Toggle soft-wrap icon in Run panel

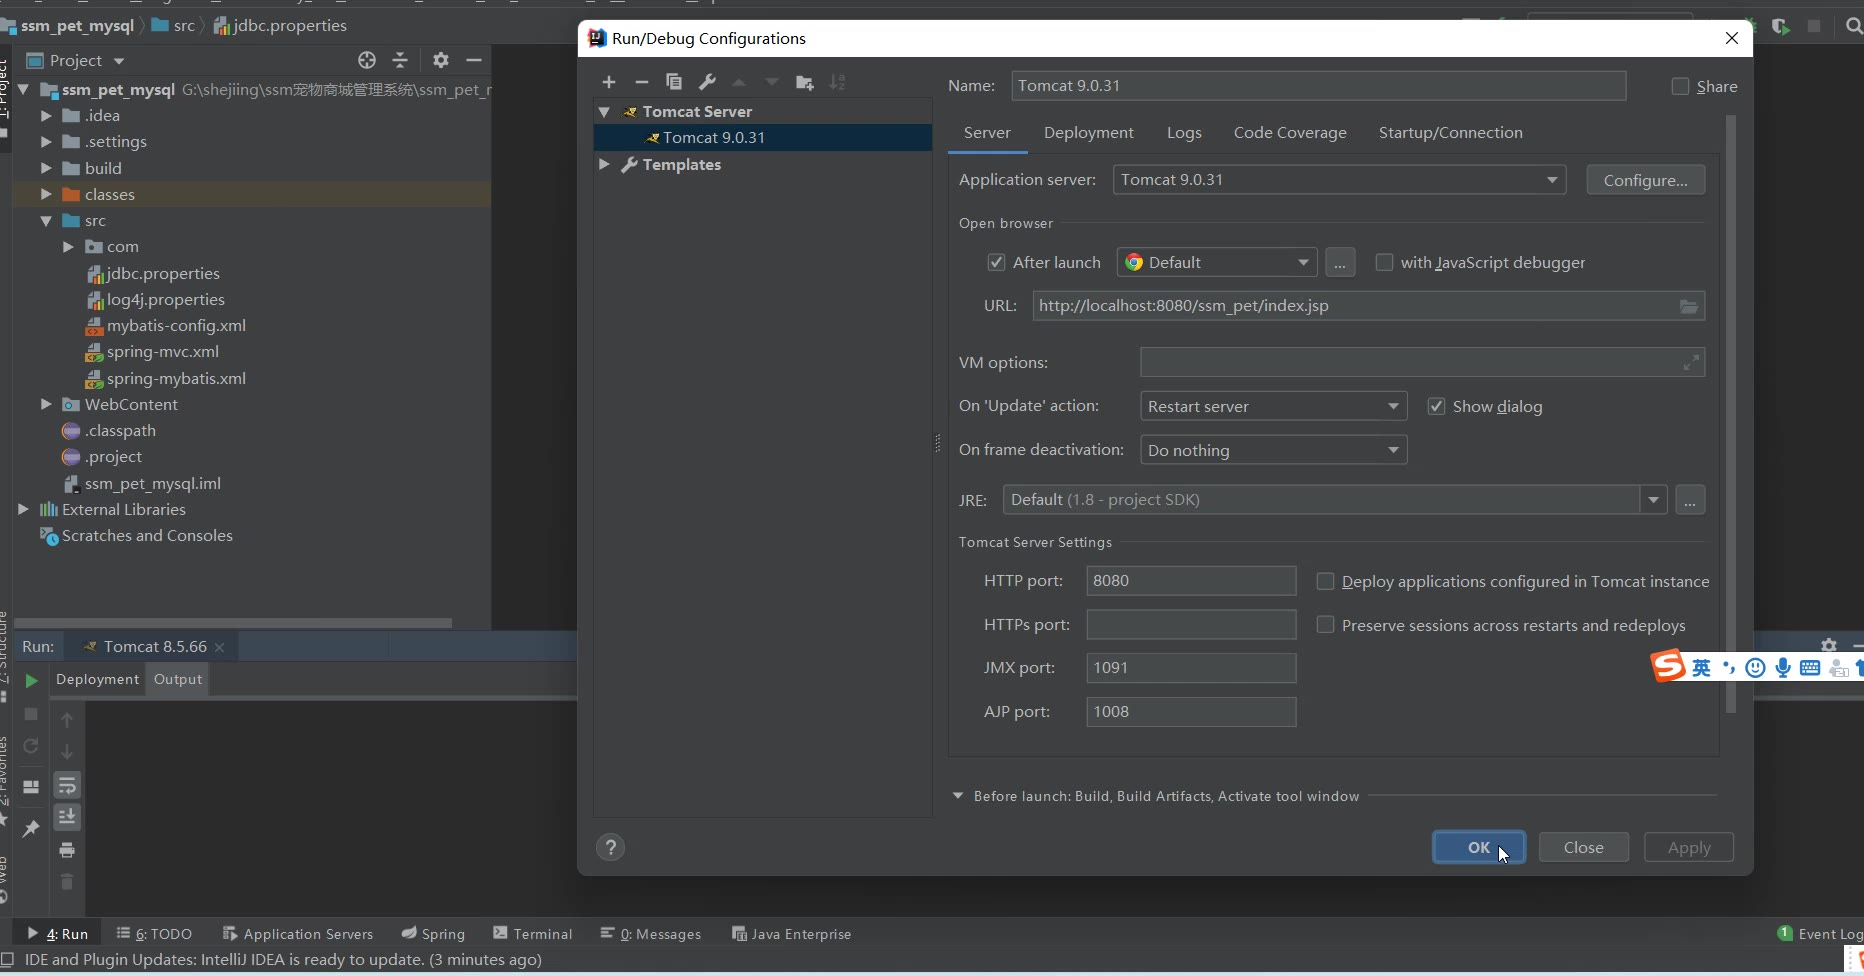click(x=67, y=785)
